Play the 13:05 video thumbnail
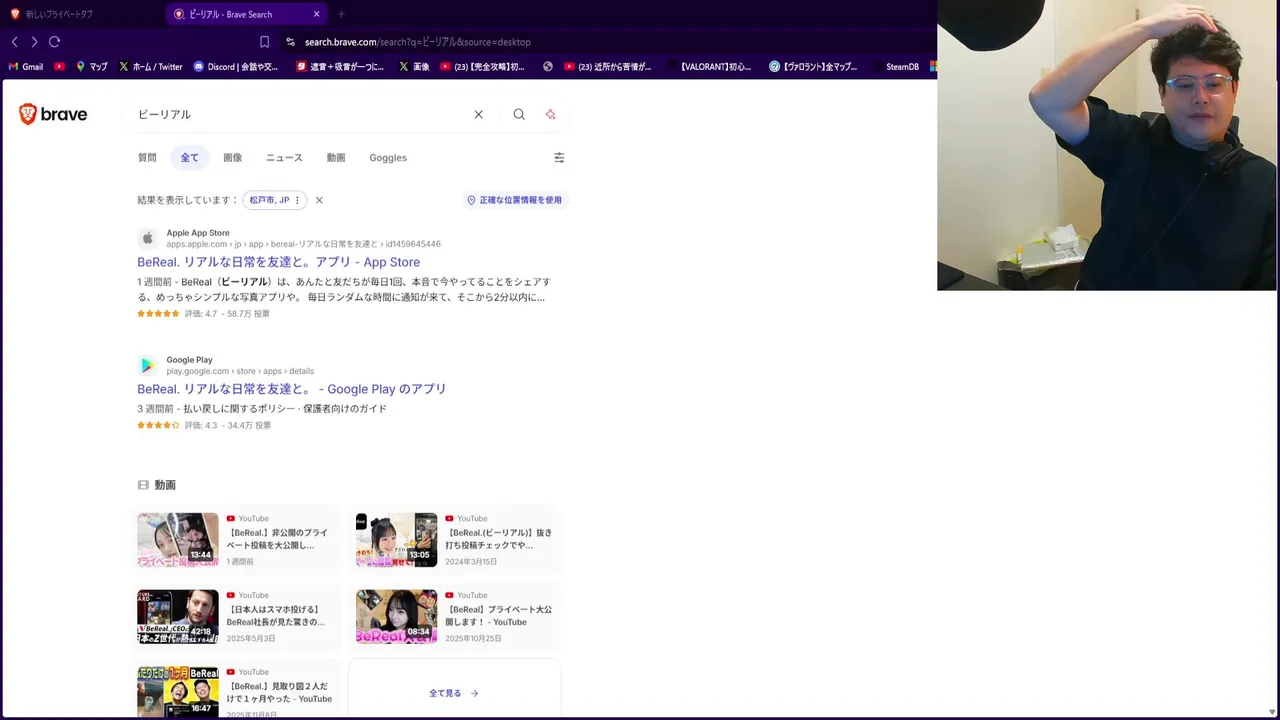Viewport: 1280px width, 720px height. tap(396, 540)
